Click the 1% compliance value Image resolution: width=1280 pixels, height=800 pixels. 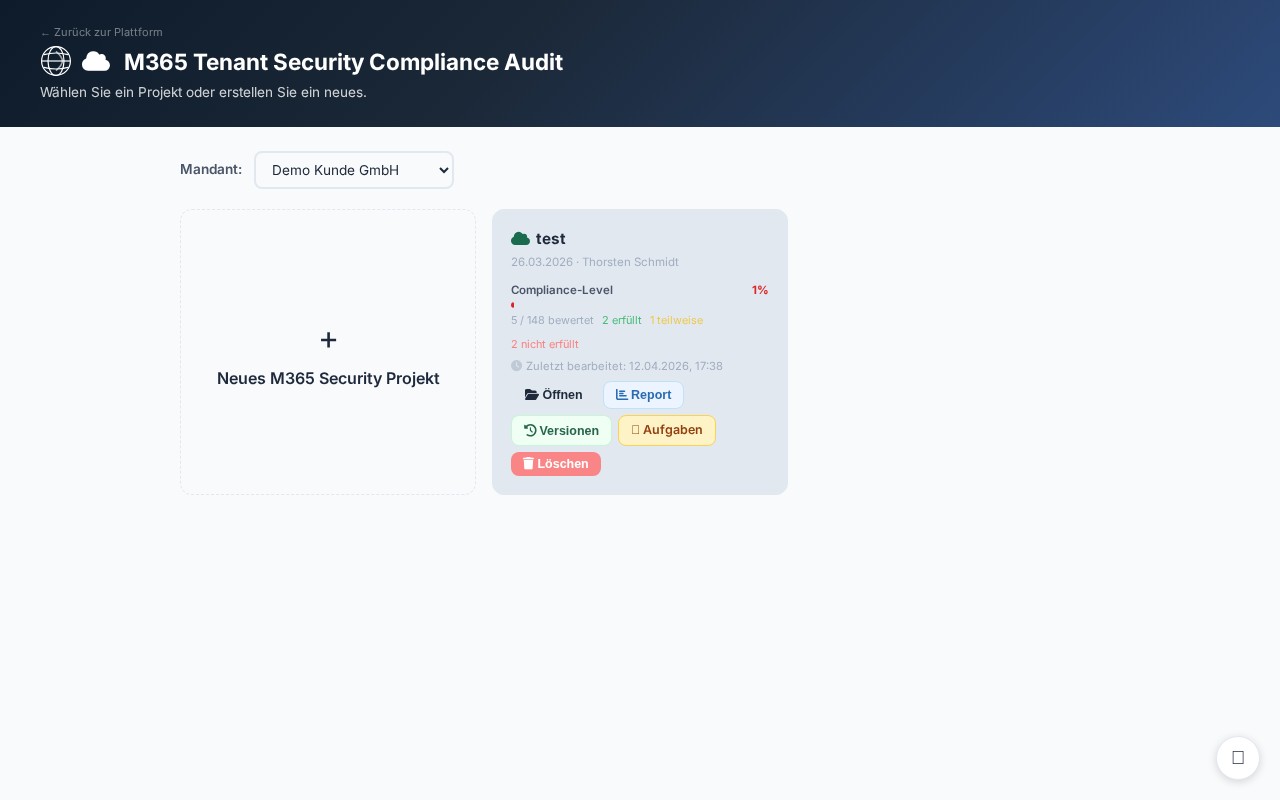[760, 290]
